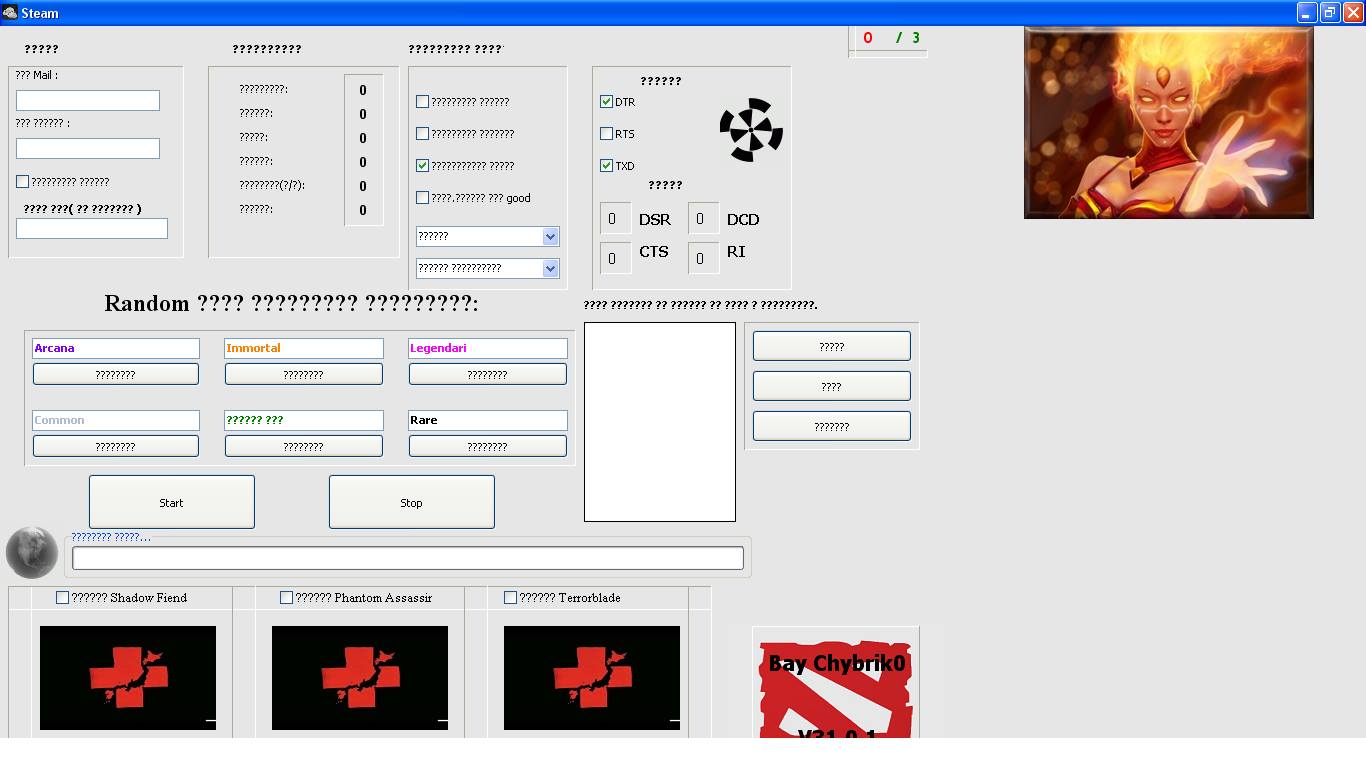Uncheck the DTR checkbox
The image size is (1366, 768).
pos(606,102)
